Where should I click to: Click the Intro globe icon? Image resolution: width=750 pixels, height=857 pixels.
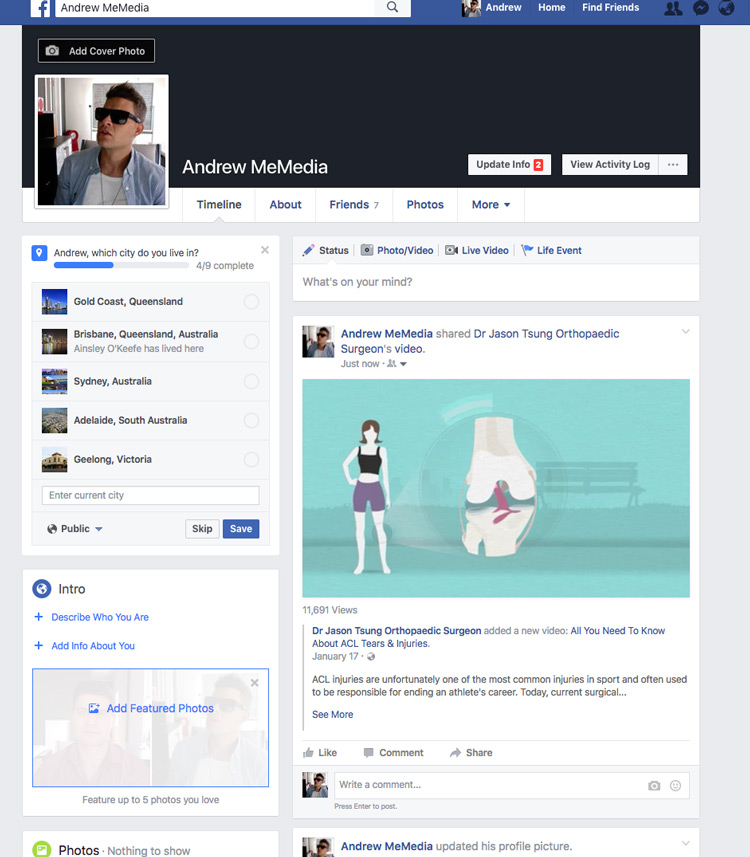[x=42, y=589]
